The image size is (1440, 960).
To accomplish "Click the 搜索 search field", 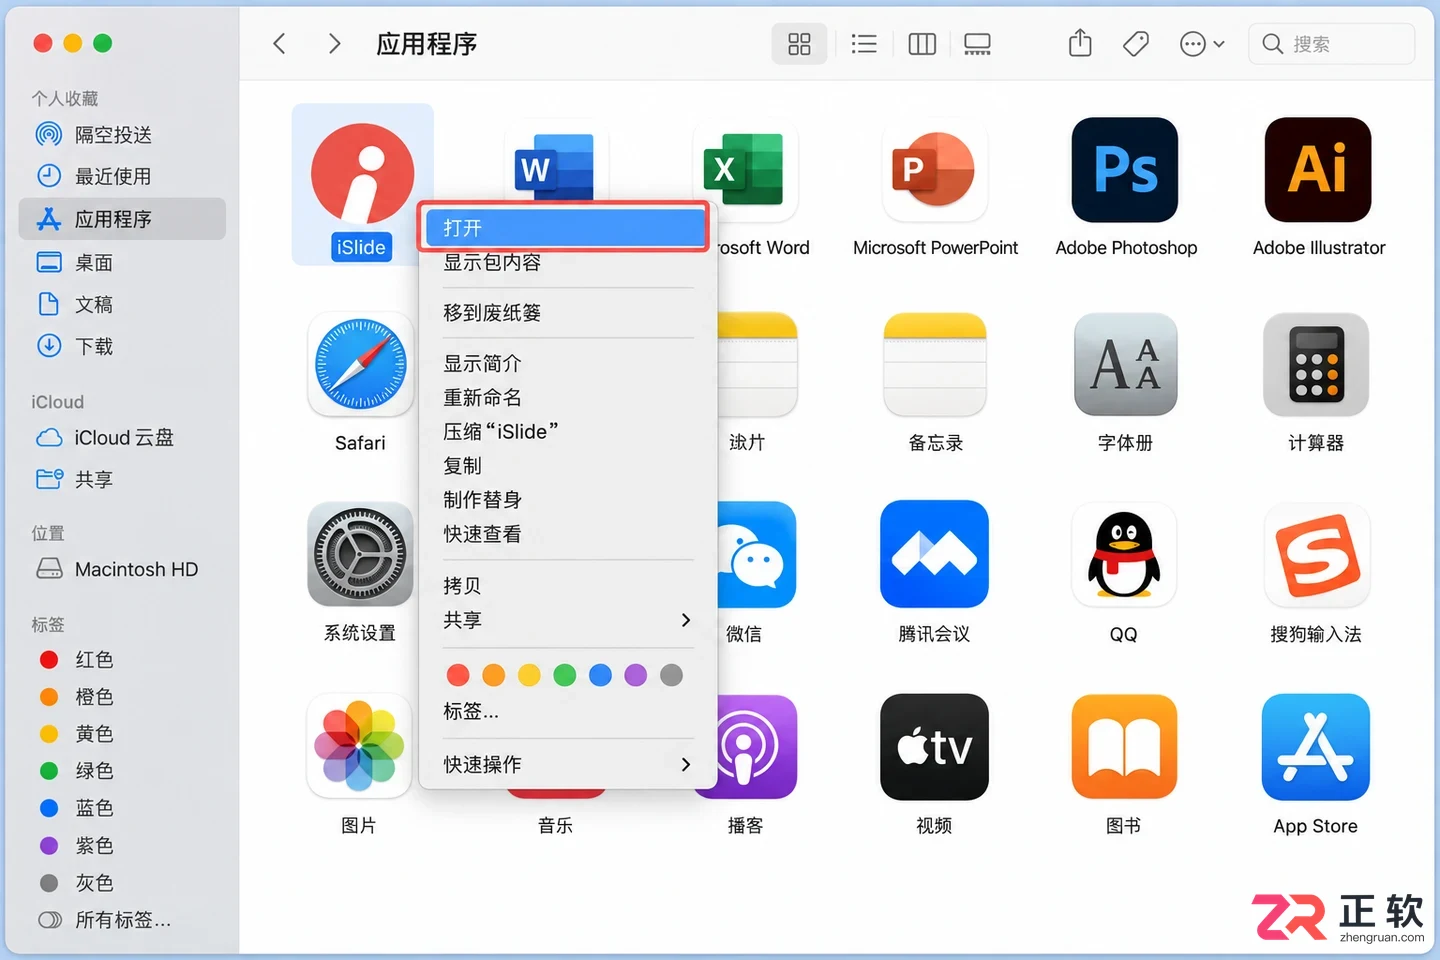I will [1332, 44].
